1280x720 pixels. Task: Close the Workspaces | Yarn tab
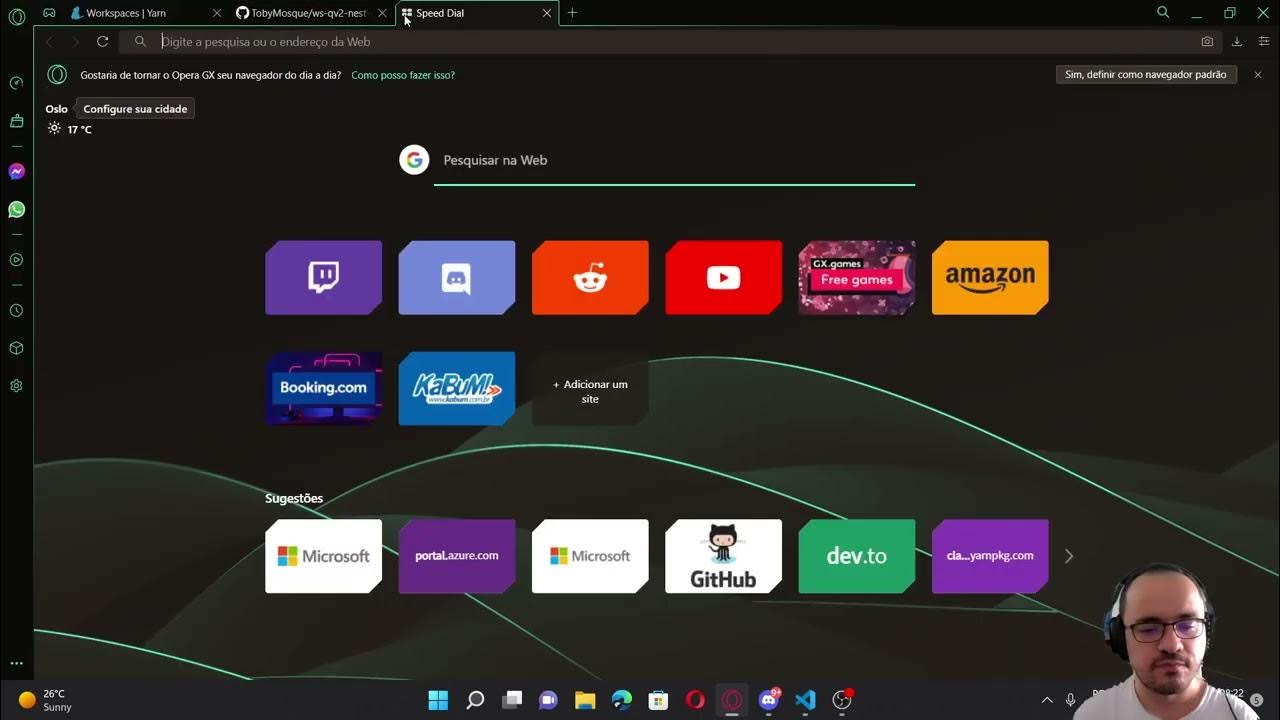[216, 13]
